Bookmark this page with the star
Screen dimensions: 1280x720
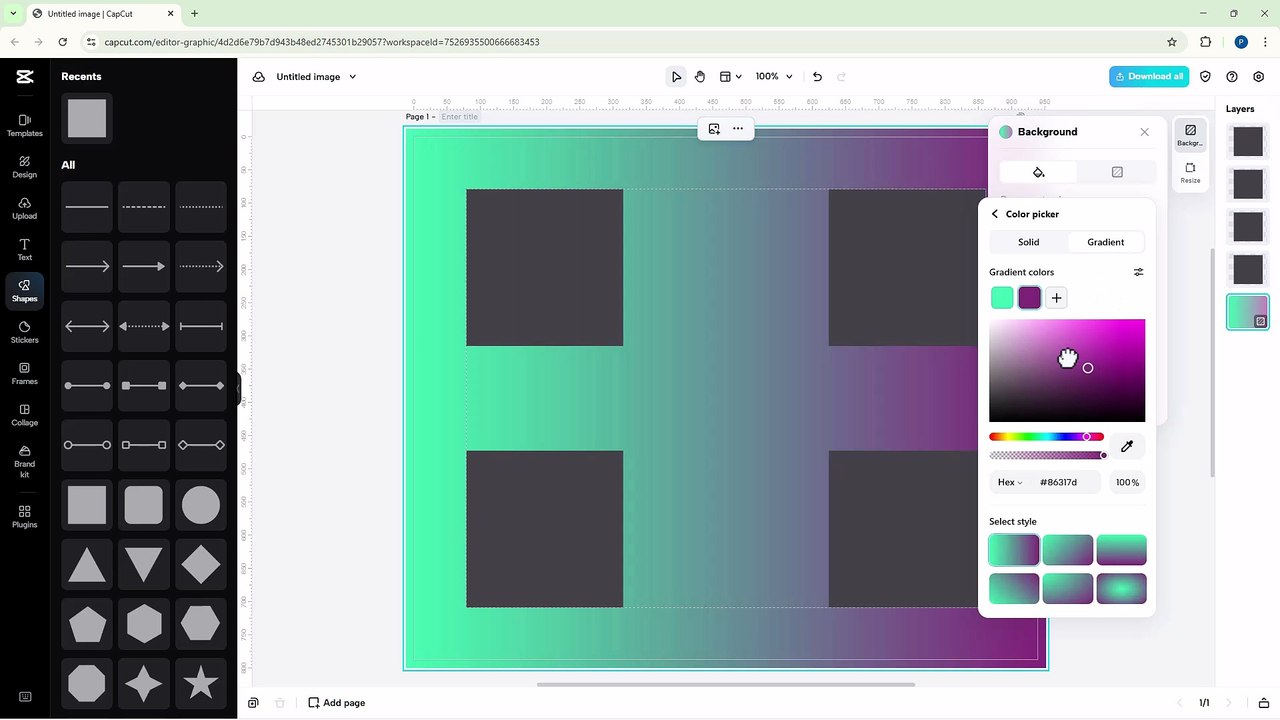coord(1172,42)
